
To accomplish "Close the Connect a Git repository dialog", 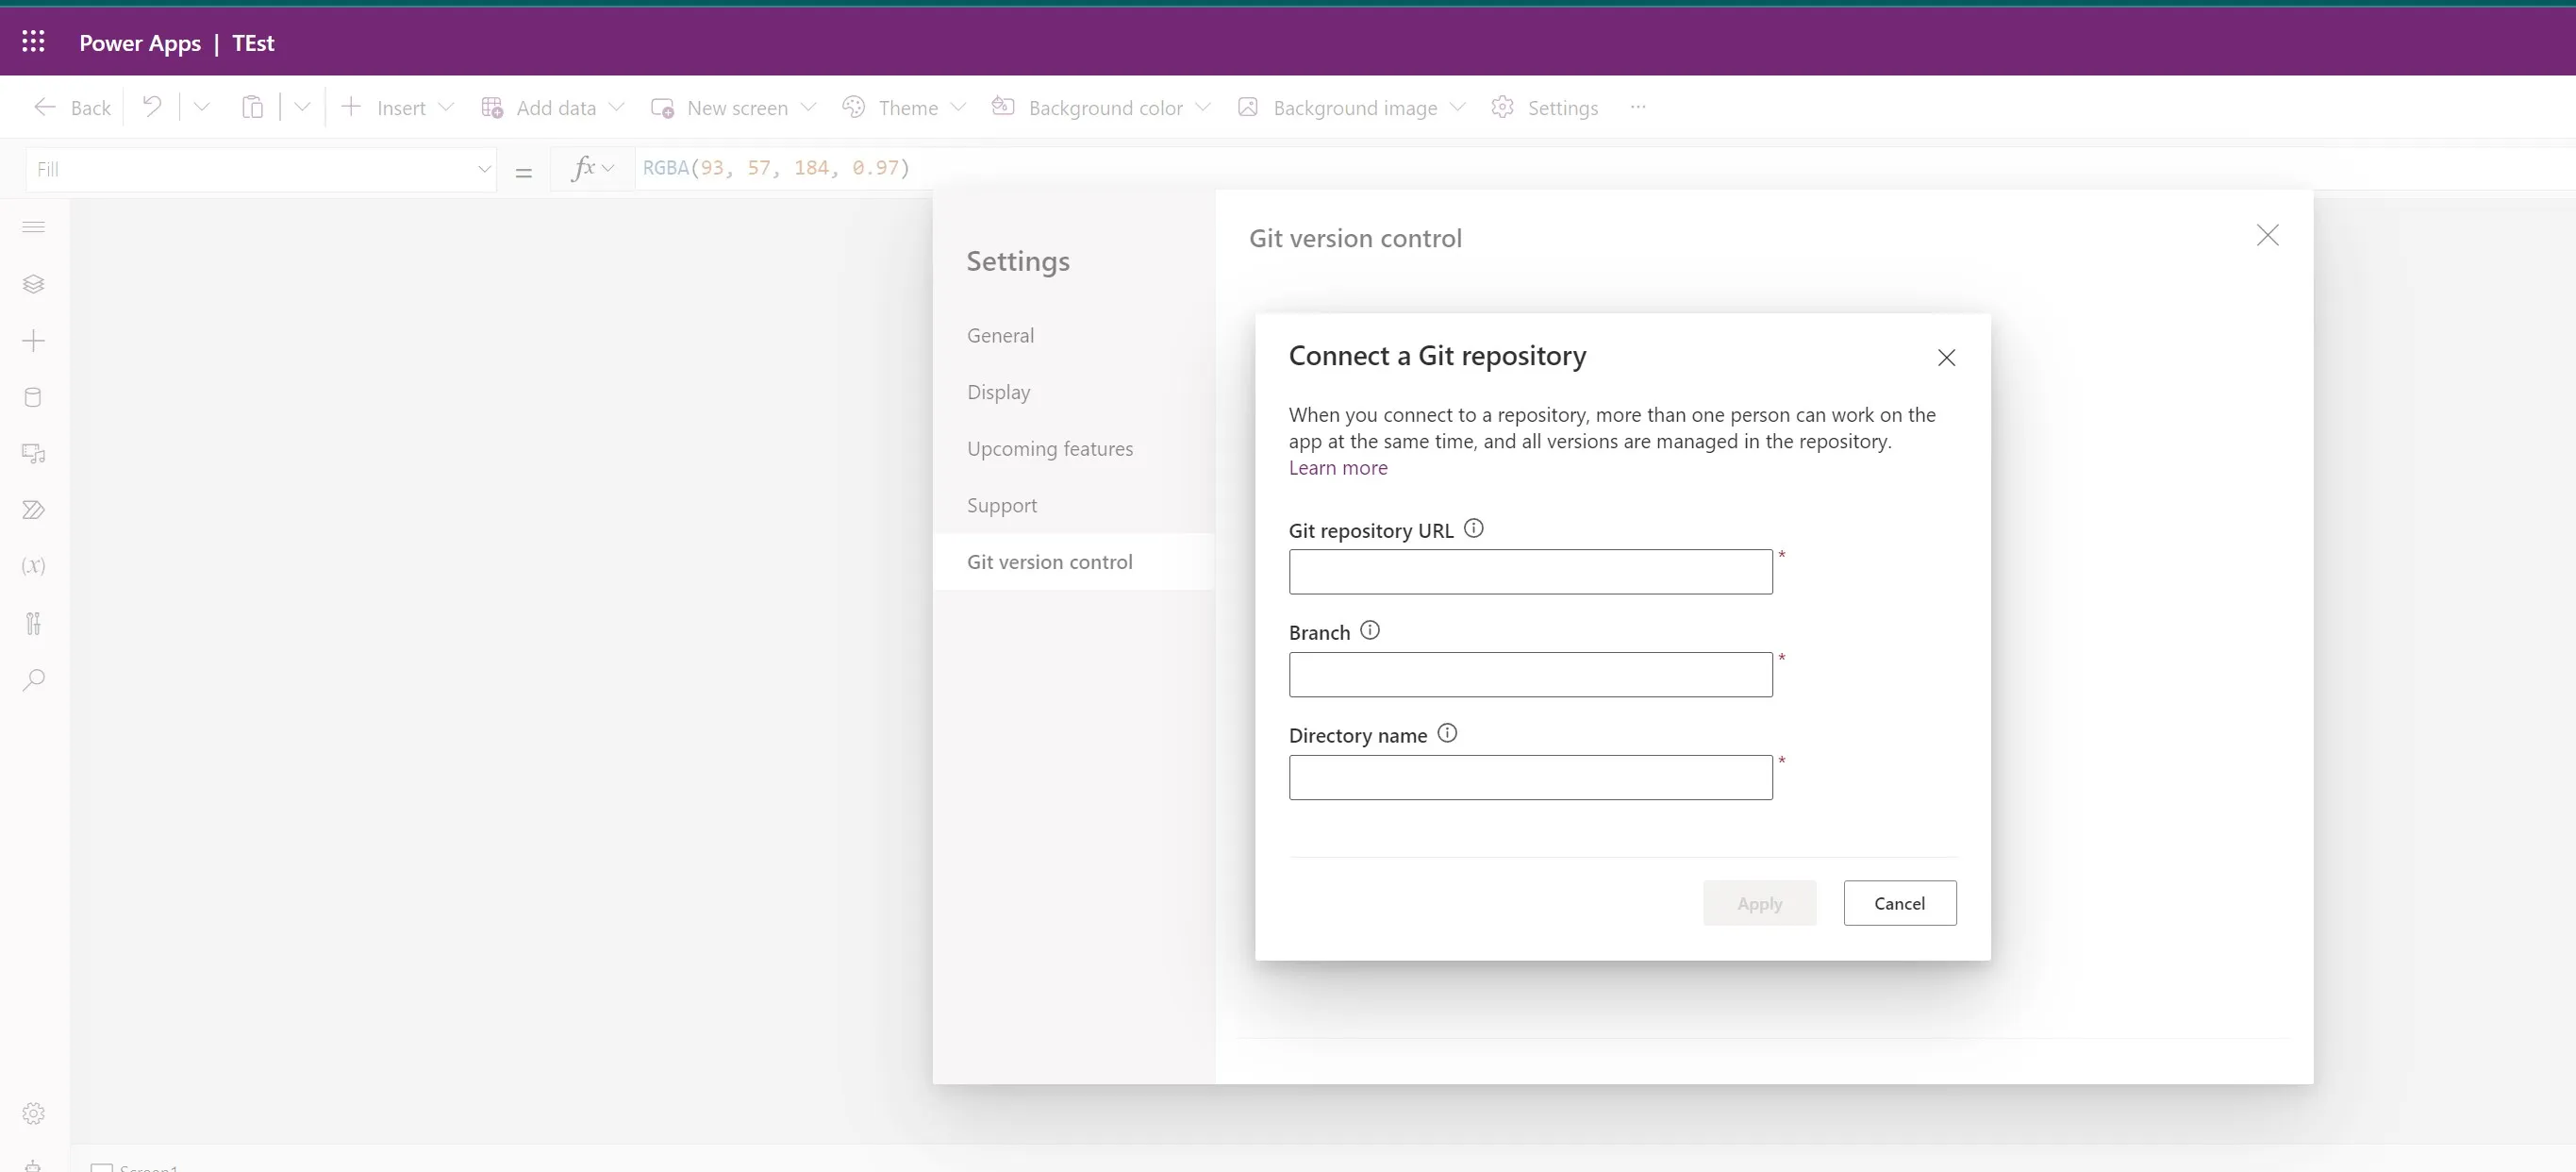I will coord(1945,358).
